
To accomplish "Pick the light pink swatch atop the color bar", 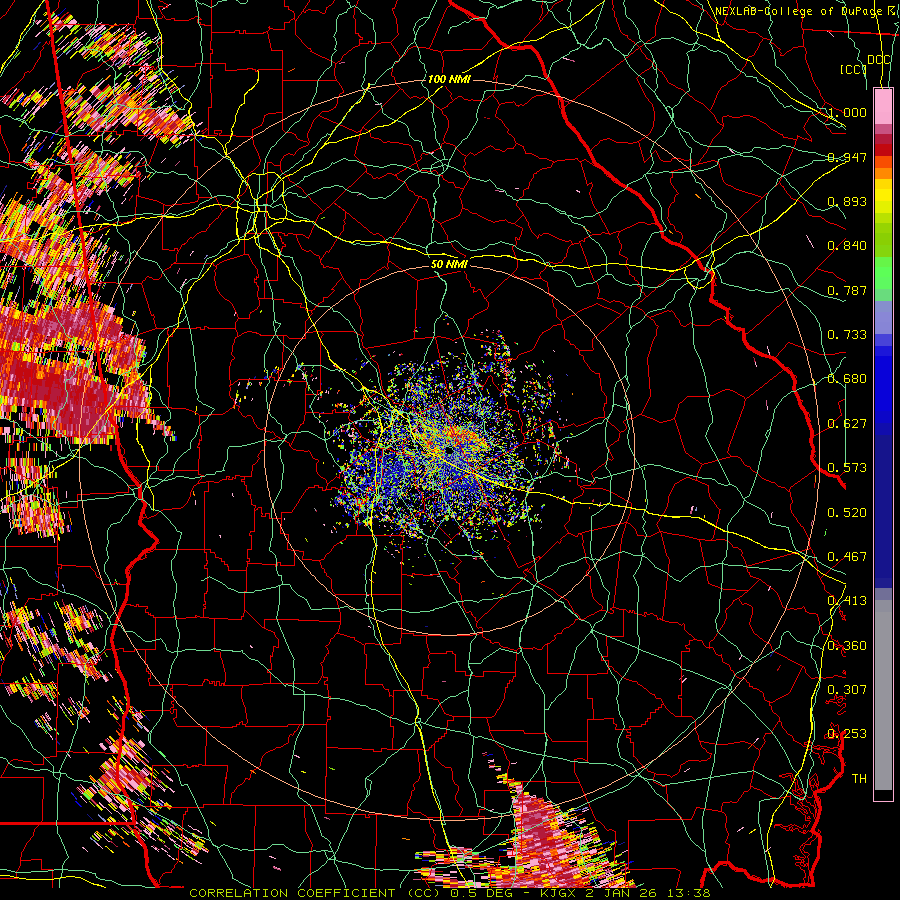I will tap(883, 106).
